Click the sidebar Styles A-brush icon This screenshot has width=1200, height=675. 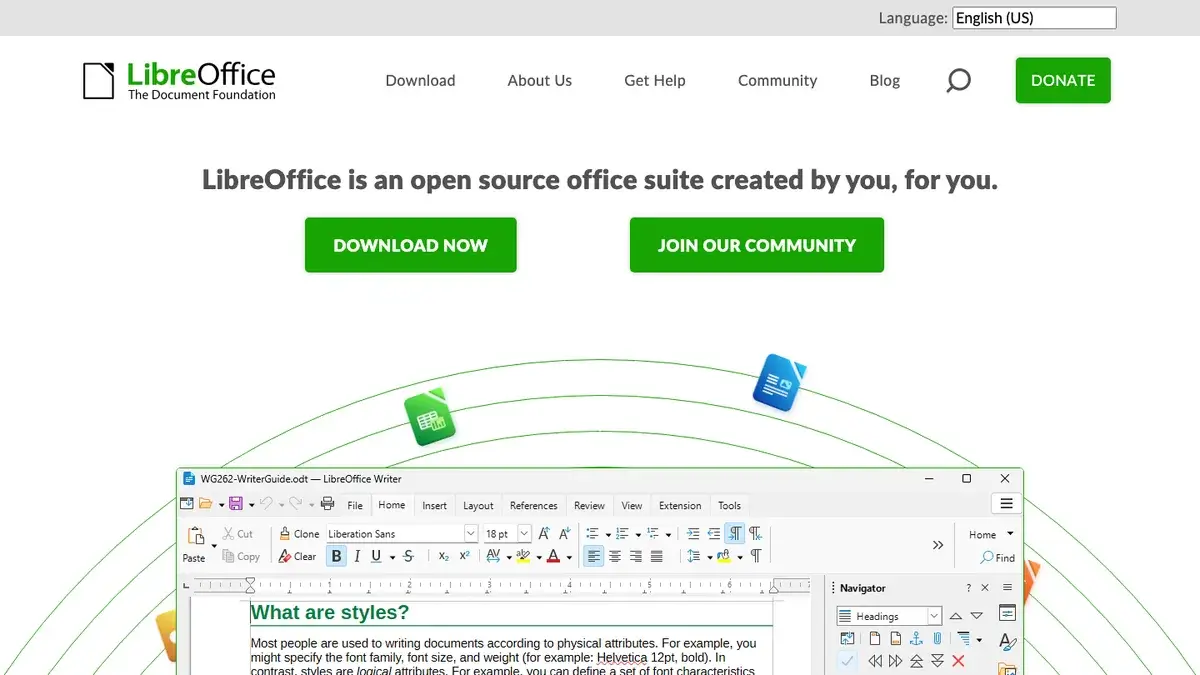1007,641
